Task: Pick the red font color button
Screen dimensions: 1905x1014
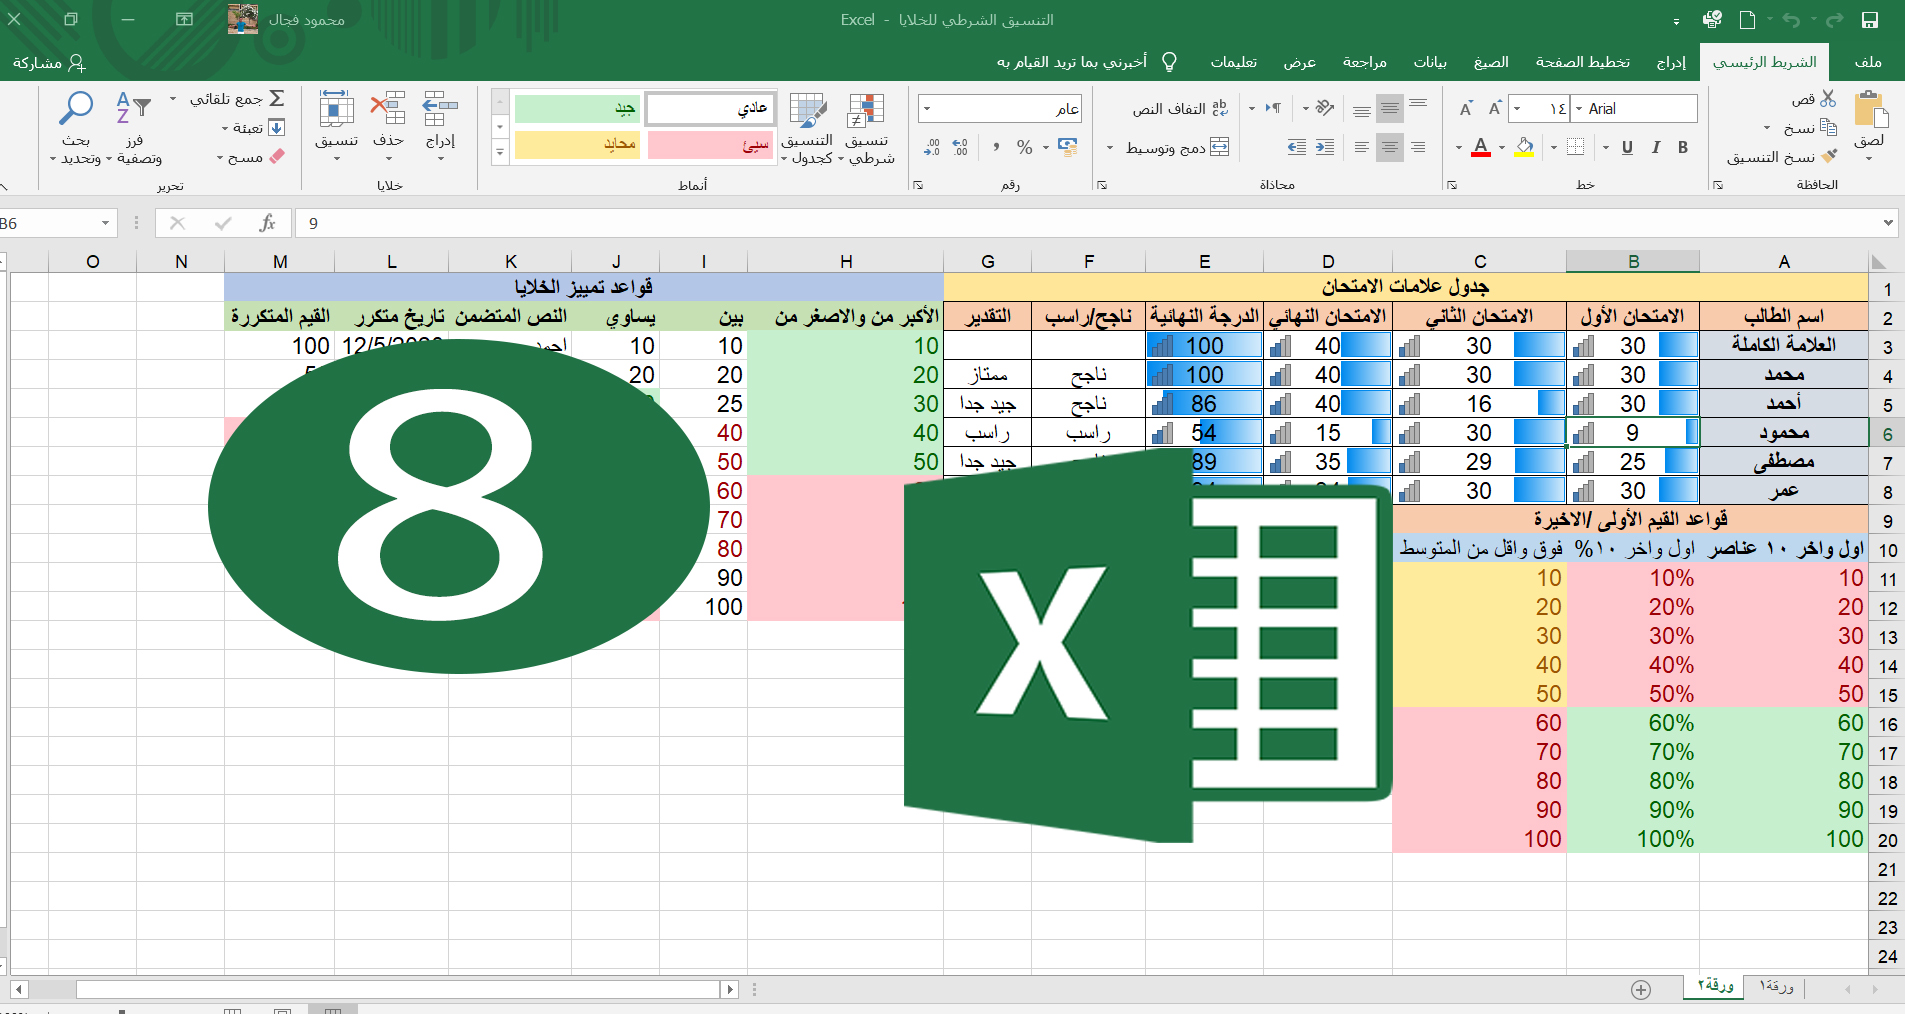Action: tap(1481, 147)
